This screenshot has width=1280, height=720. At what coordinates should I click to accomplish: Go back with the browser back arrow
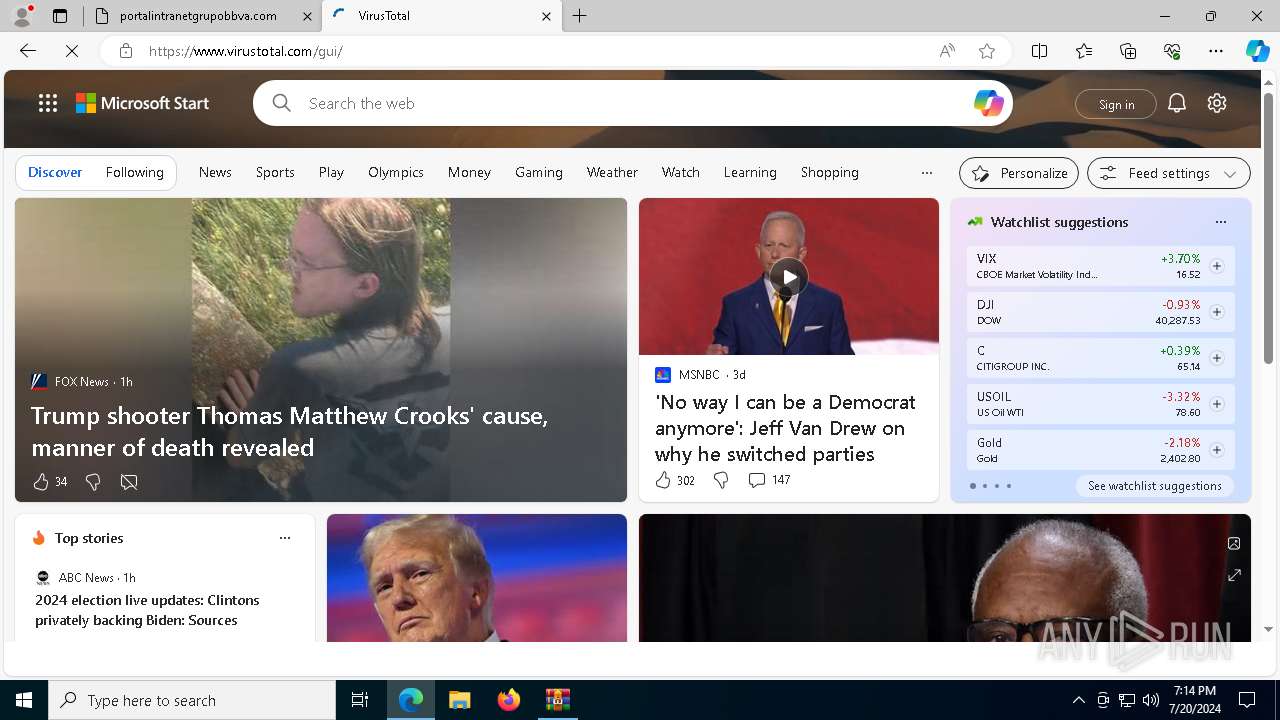click(x=28, y=51)
